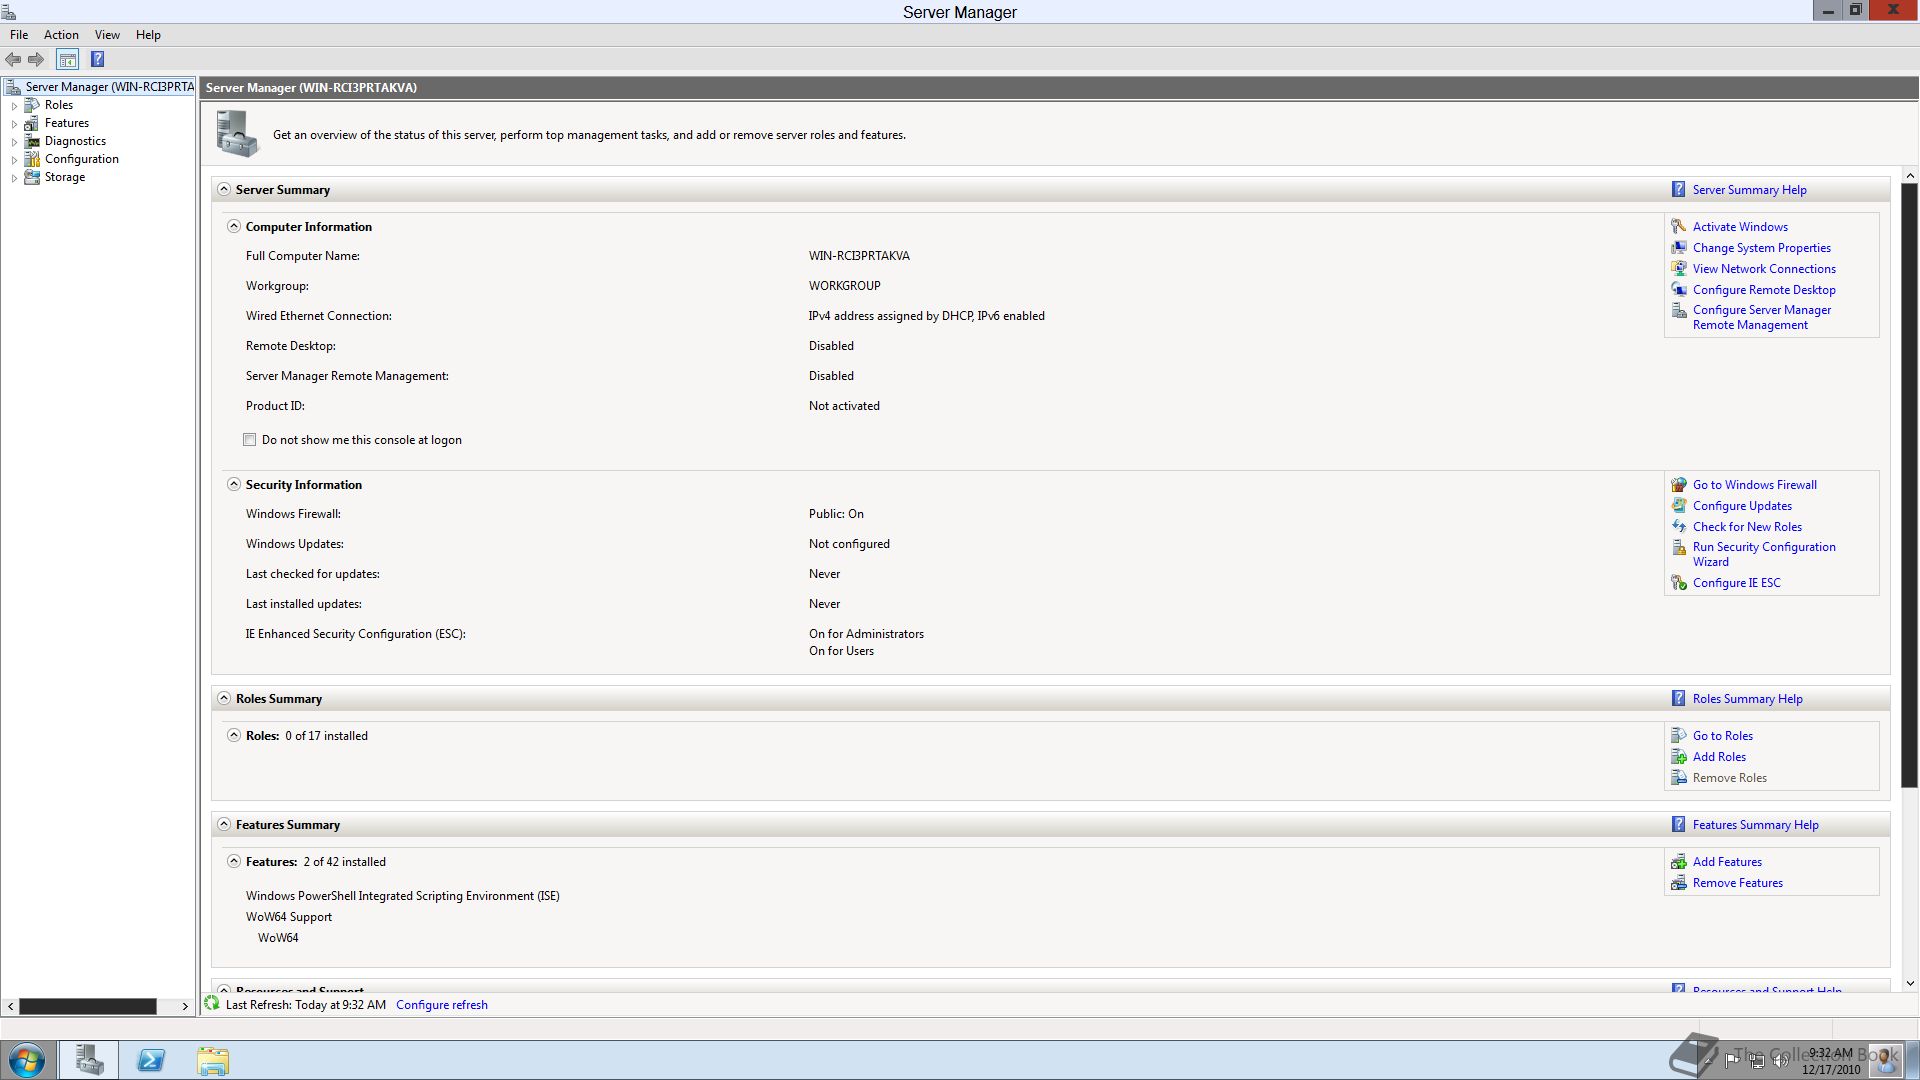Click the tree pane horizontal scrollbar thumb

click(88, 1006)
